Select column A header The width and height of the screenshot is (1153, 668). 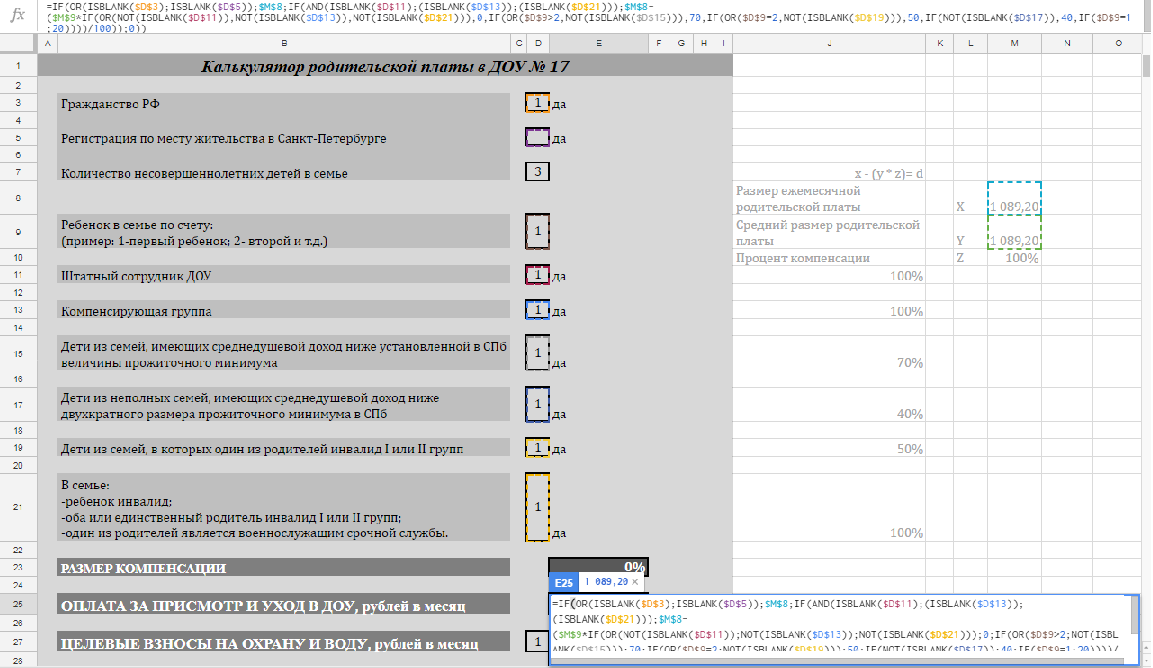tap(47, 43)
